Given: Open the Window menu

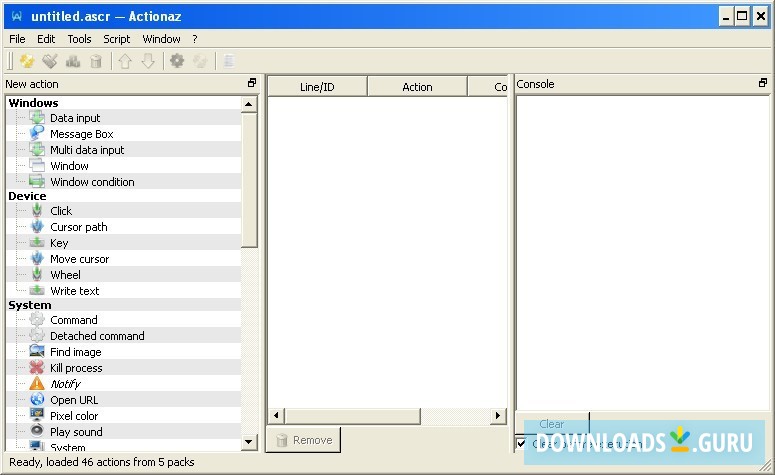Looking at the screenshot, I should (161, 39).
